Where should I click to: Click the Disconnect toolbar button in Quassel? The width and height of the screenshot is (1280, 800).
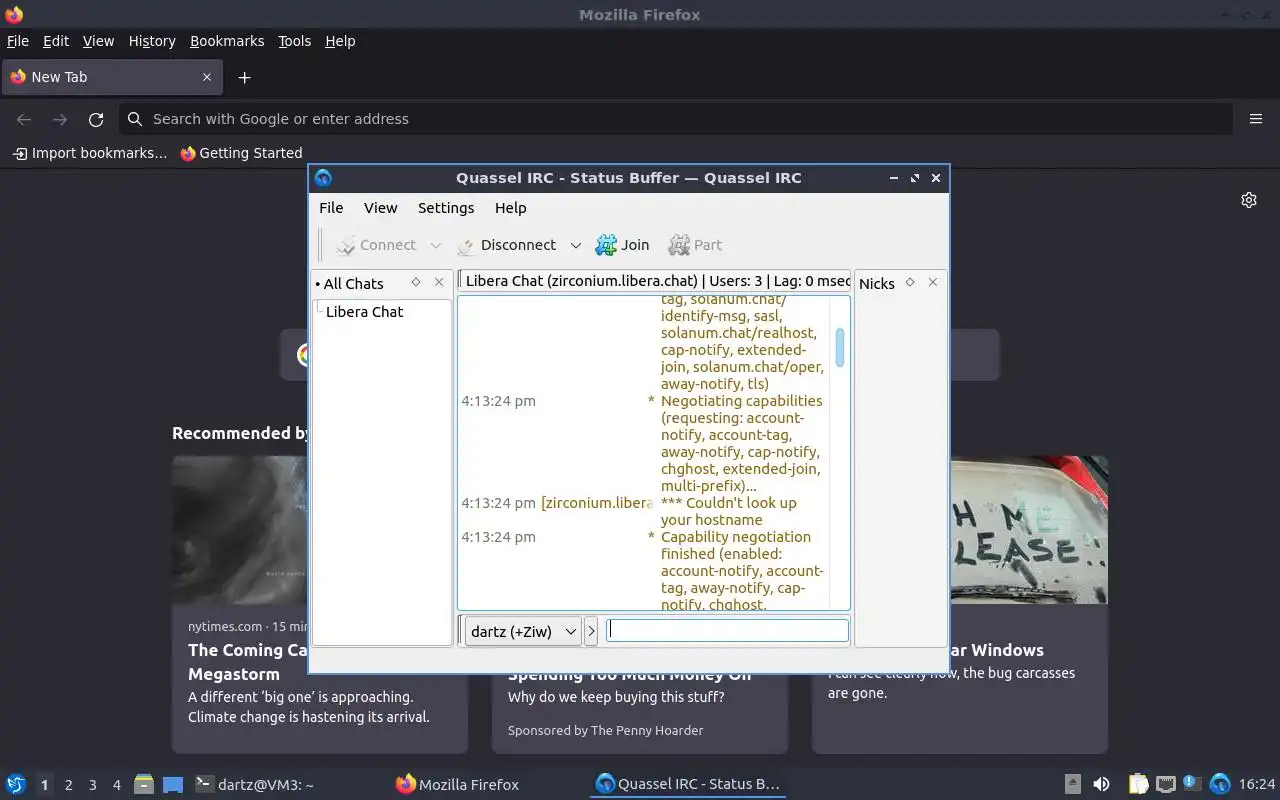click(506, 245)
